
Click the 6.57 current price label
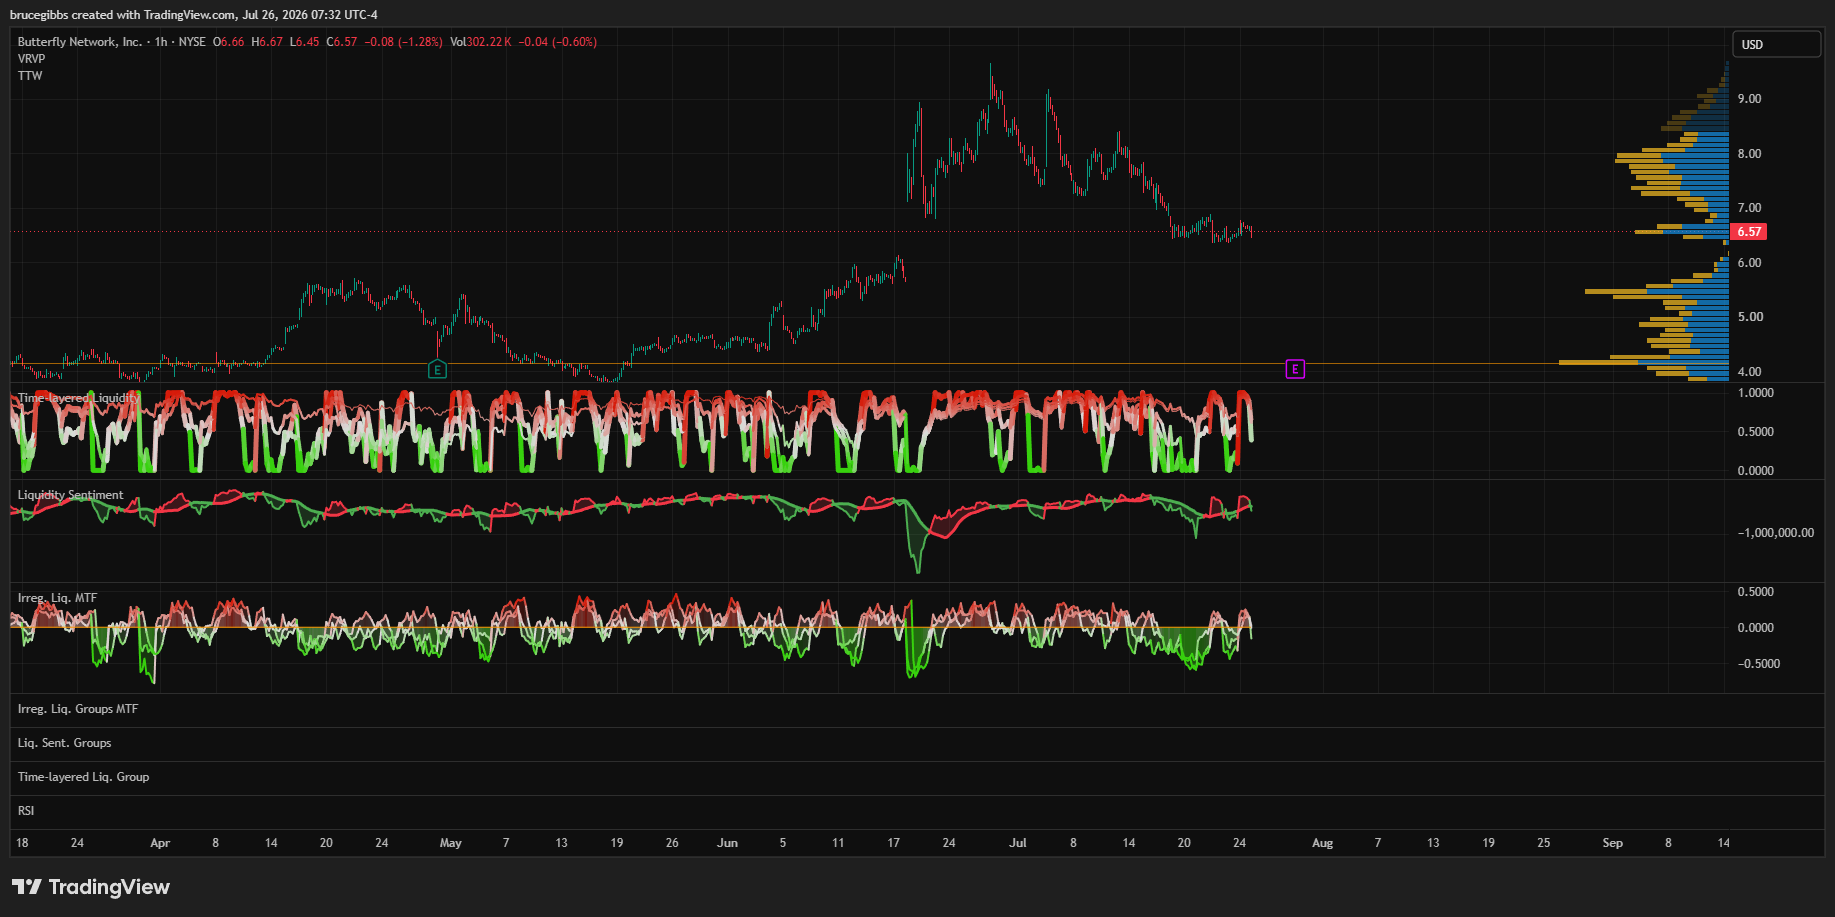(1749, 232)
